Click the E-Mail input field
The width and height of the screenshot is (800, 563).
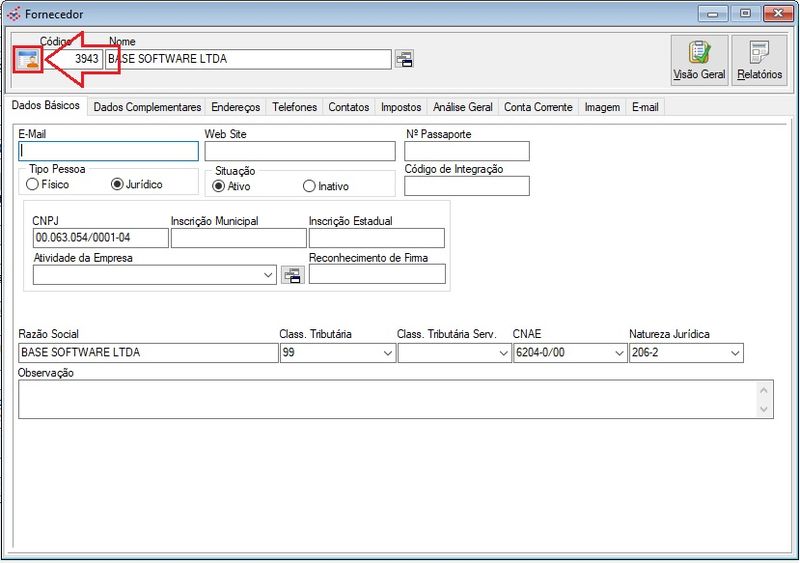108,151
